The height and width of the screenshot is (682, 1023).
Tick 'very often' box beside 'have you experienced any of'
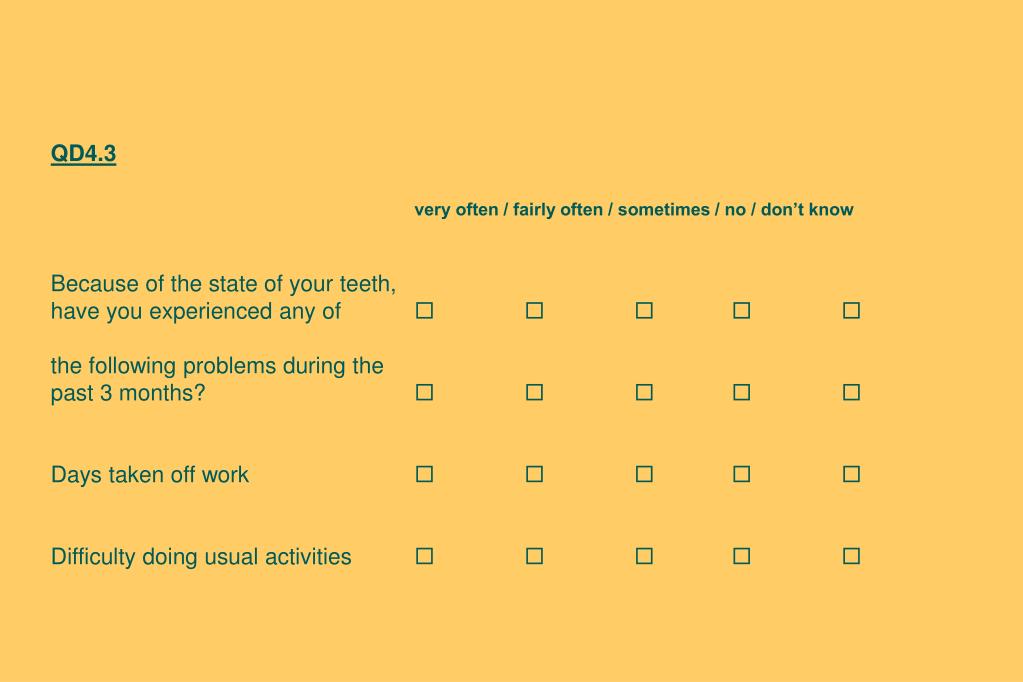pyautogui.click(x=424, y=310)
